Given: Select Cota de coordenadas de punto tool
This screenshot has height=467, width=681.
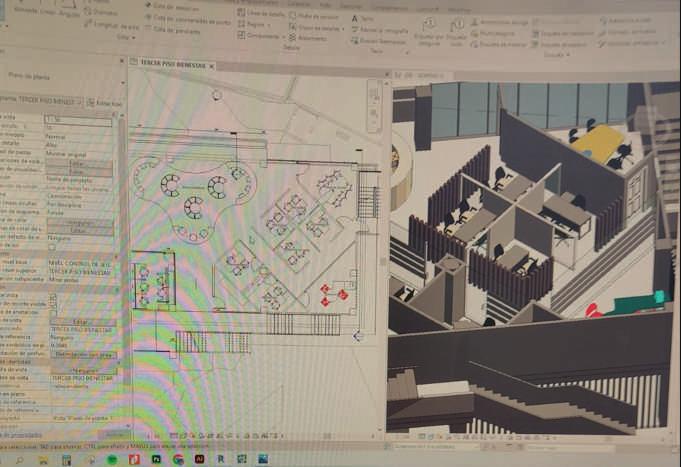Looking at the screenshot, I should (x=187, y=20).
